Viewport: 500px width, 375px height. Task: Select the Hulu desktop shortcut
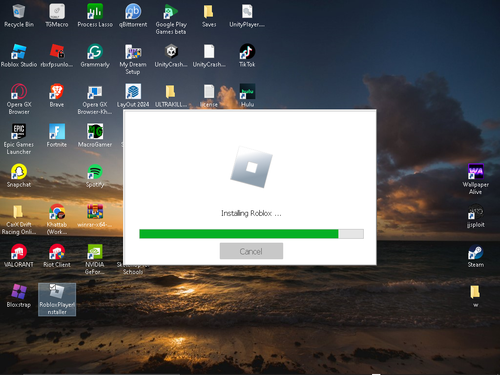247,96
